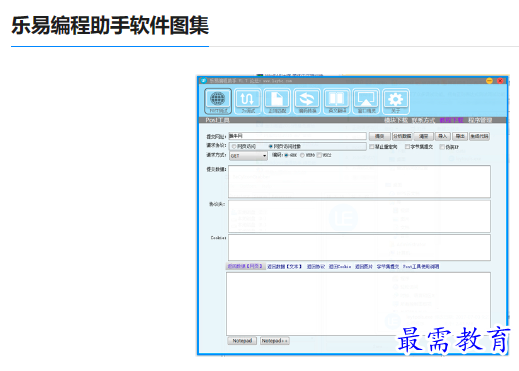The height and width of the screenshot is (371, 519).
Task: Open the About gear icon
Action: 396,101
